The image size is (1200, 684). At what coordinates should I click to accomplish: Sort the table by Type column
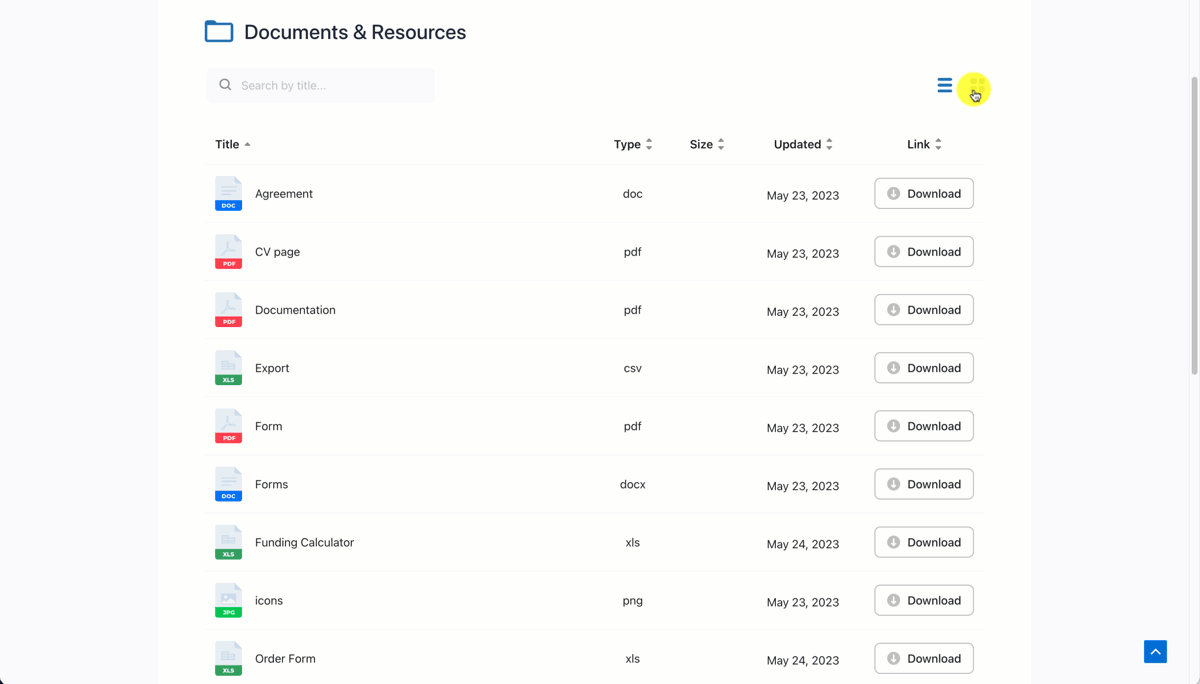coord(633,144)
